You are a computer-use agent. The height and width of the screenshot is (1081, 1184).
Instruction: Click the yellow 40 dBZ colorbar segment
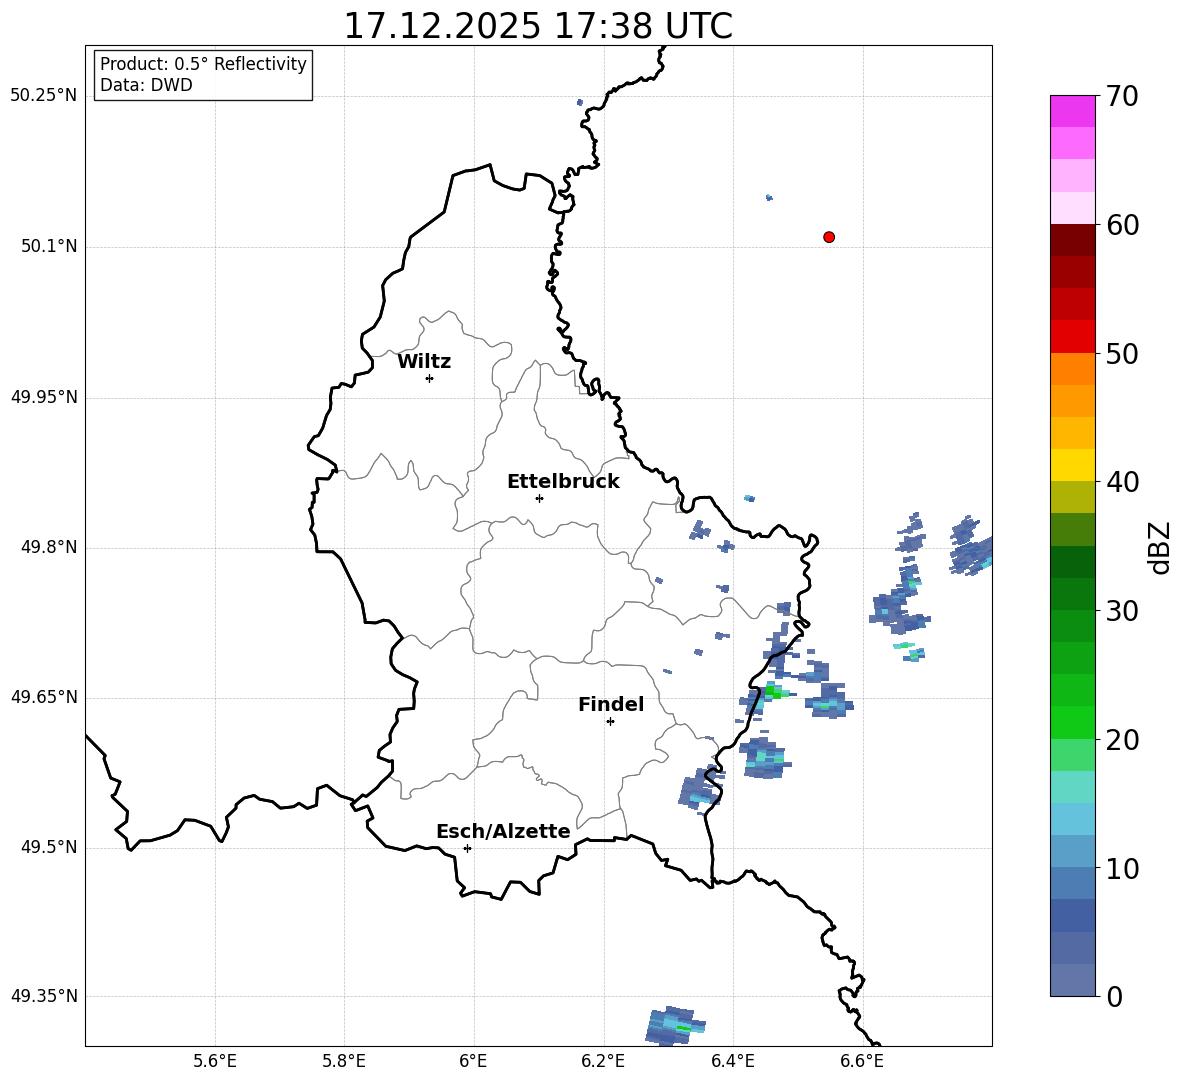click(1072, 465)
